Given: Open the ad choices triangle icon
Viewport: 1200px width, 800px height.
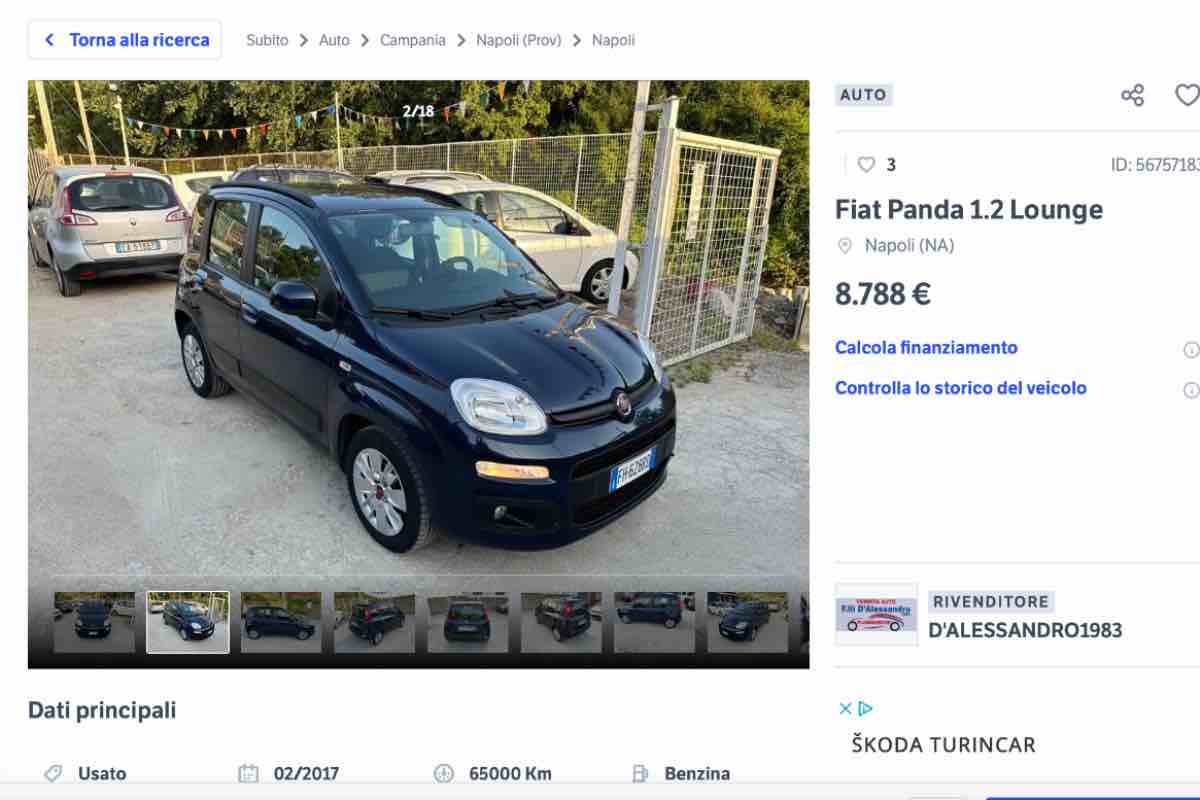Looking at the screenshot, I should (866, 708).
